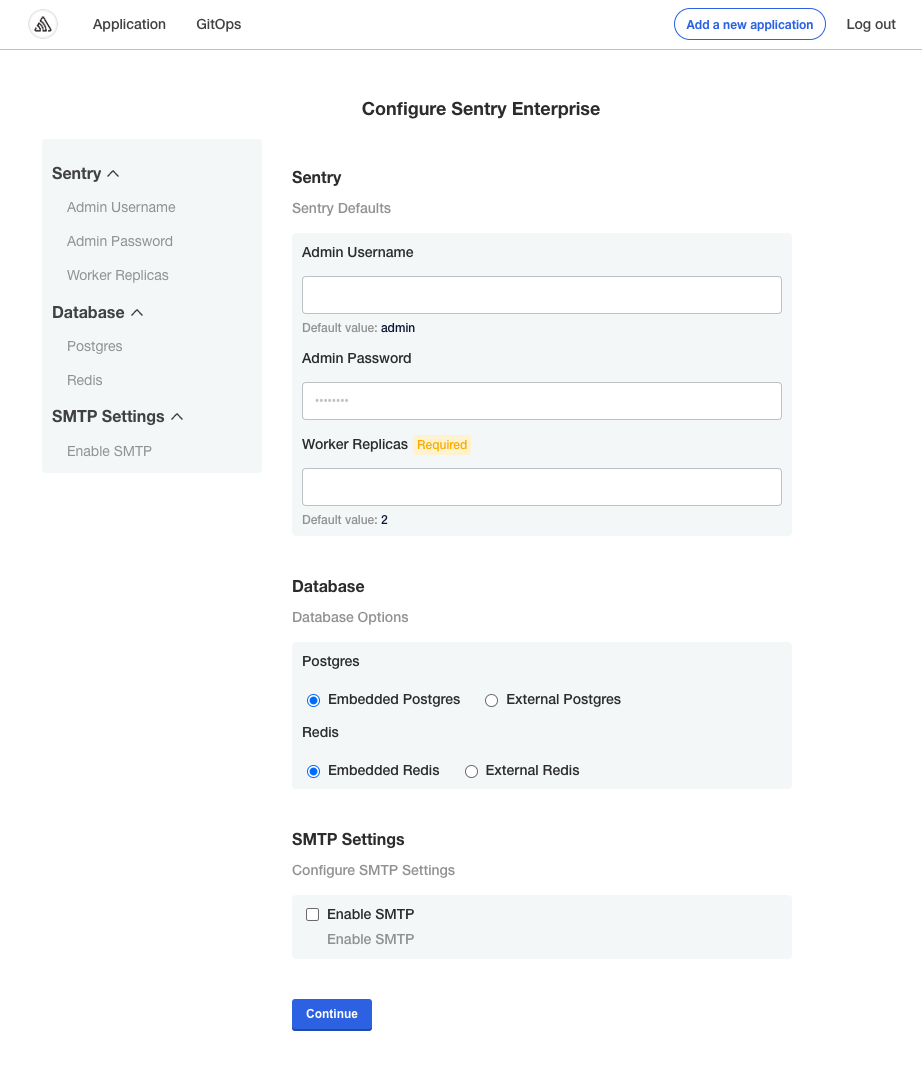The image size is (922, 1084).
Task: Collapse the SMTP Settings sidebar chevron
Action: pyautogui.click(x=177, y=417)
